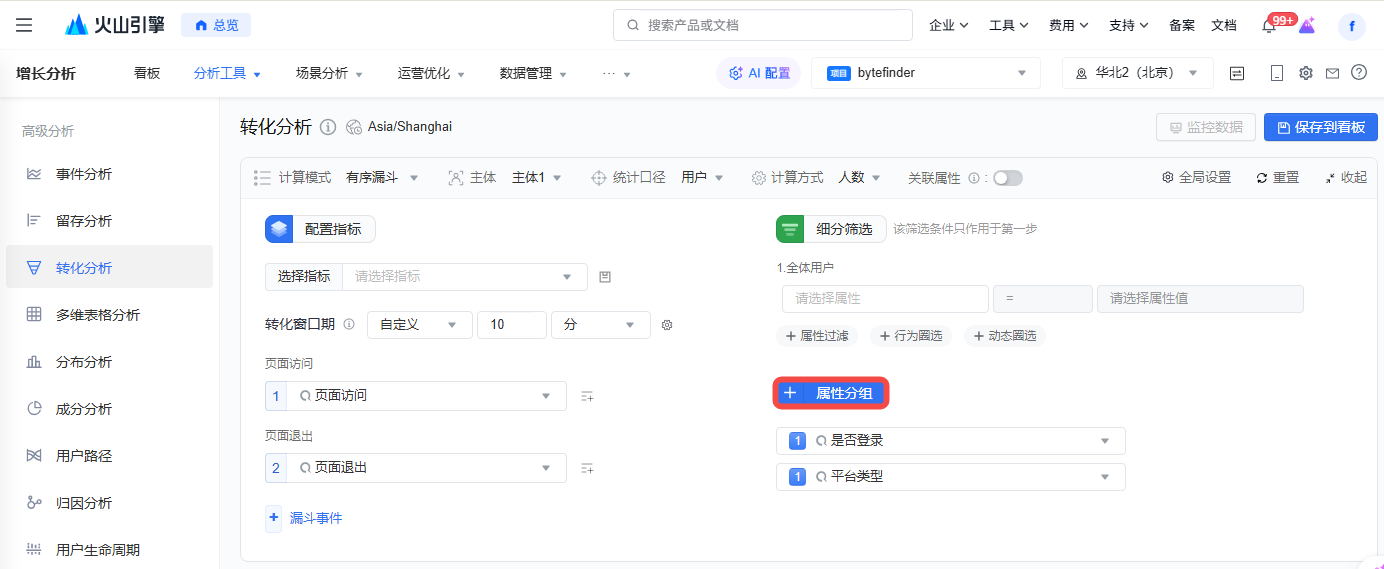
Task: Open the conversion window settings gear
Action: [x=667, y=325]
